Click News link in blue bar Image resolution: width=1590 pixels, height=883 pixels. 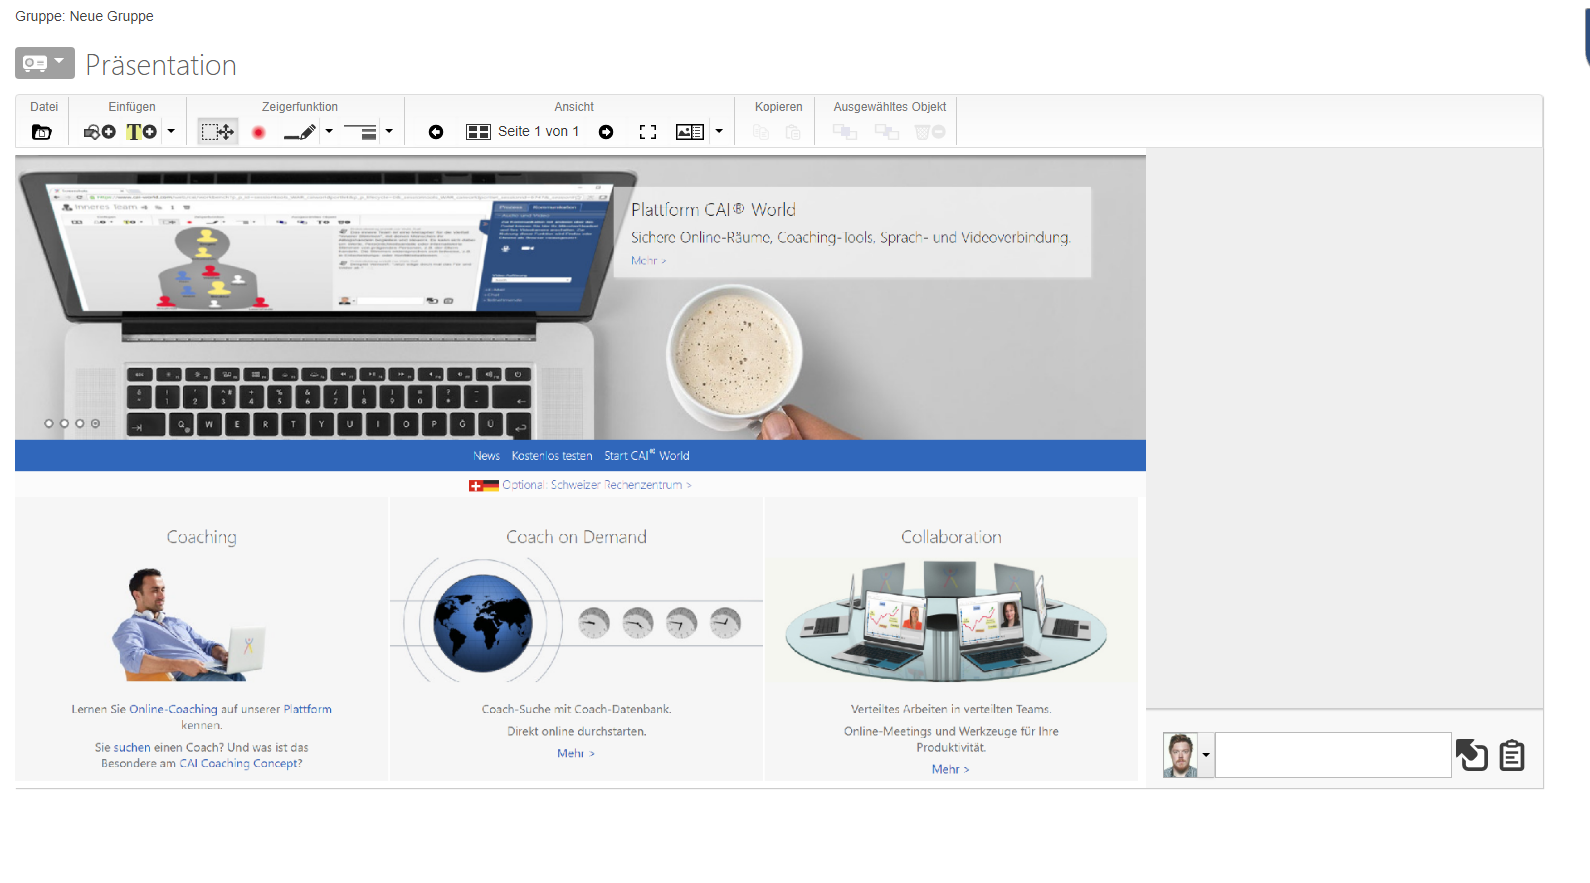click(x=486, y=456)
